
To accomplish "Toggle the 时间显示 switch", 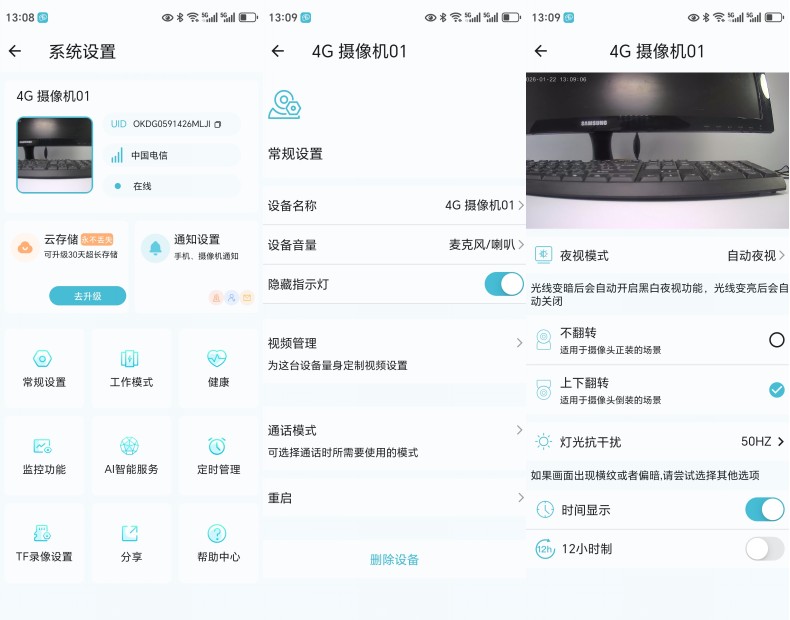I will tap(765, 510).
